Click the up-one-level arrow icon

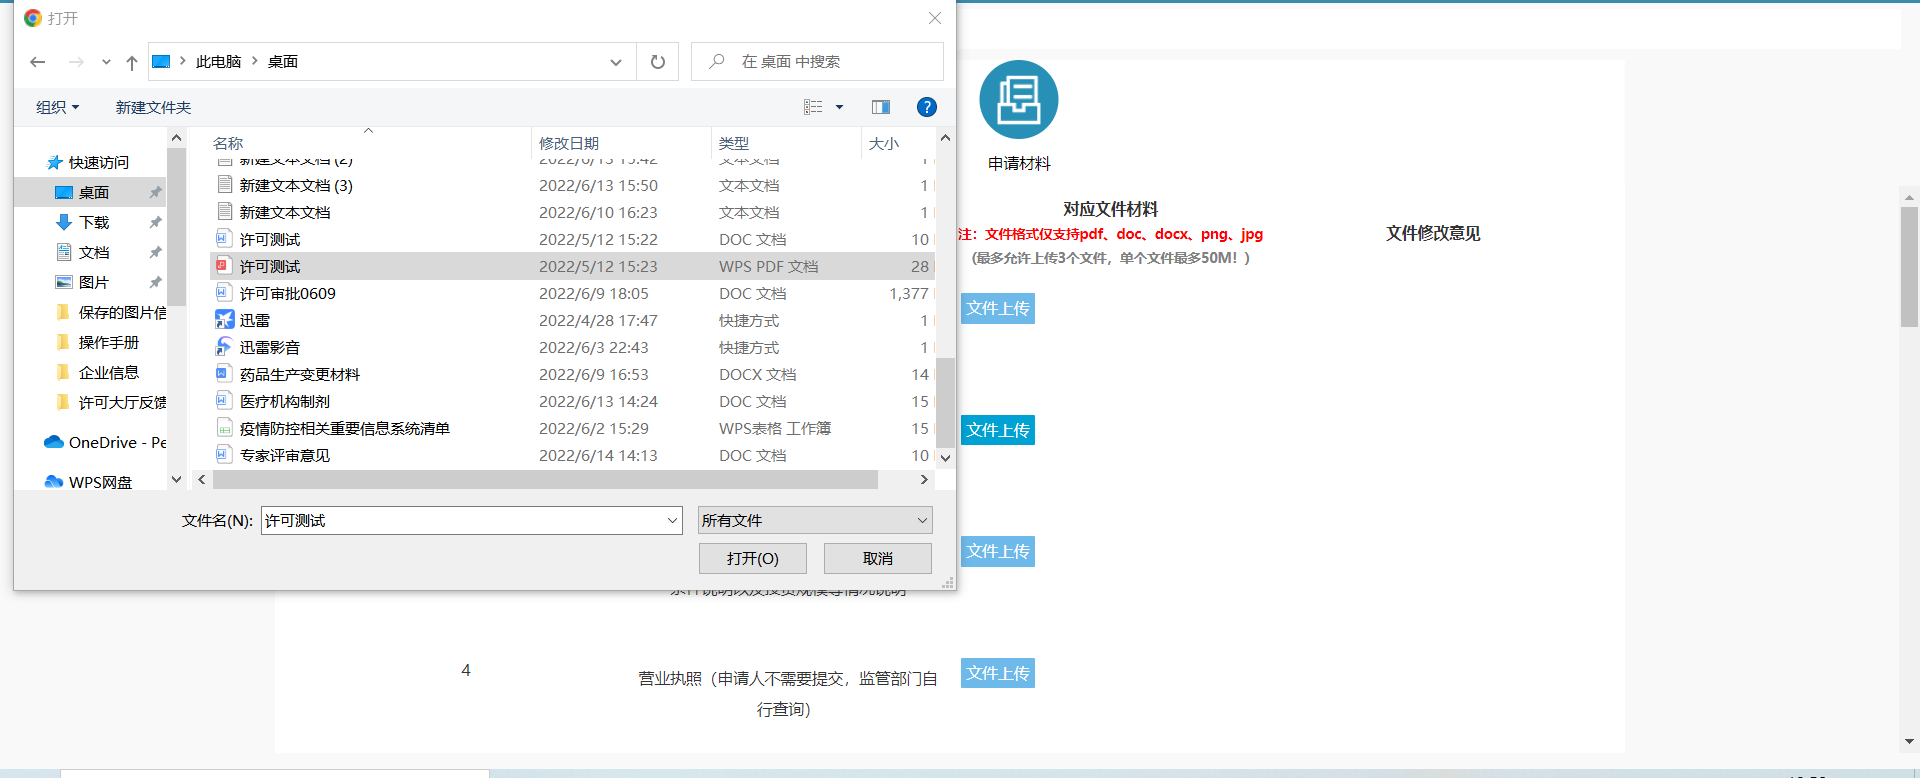click(x=131, y=62)
